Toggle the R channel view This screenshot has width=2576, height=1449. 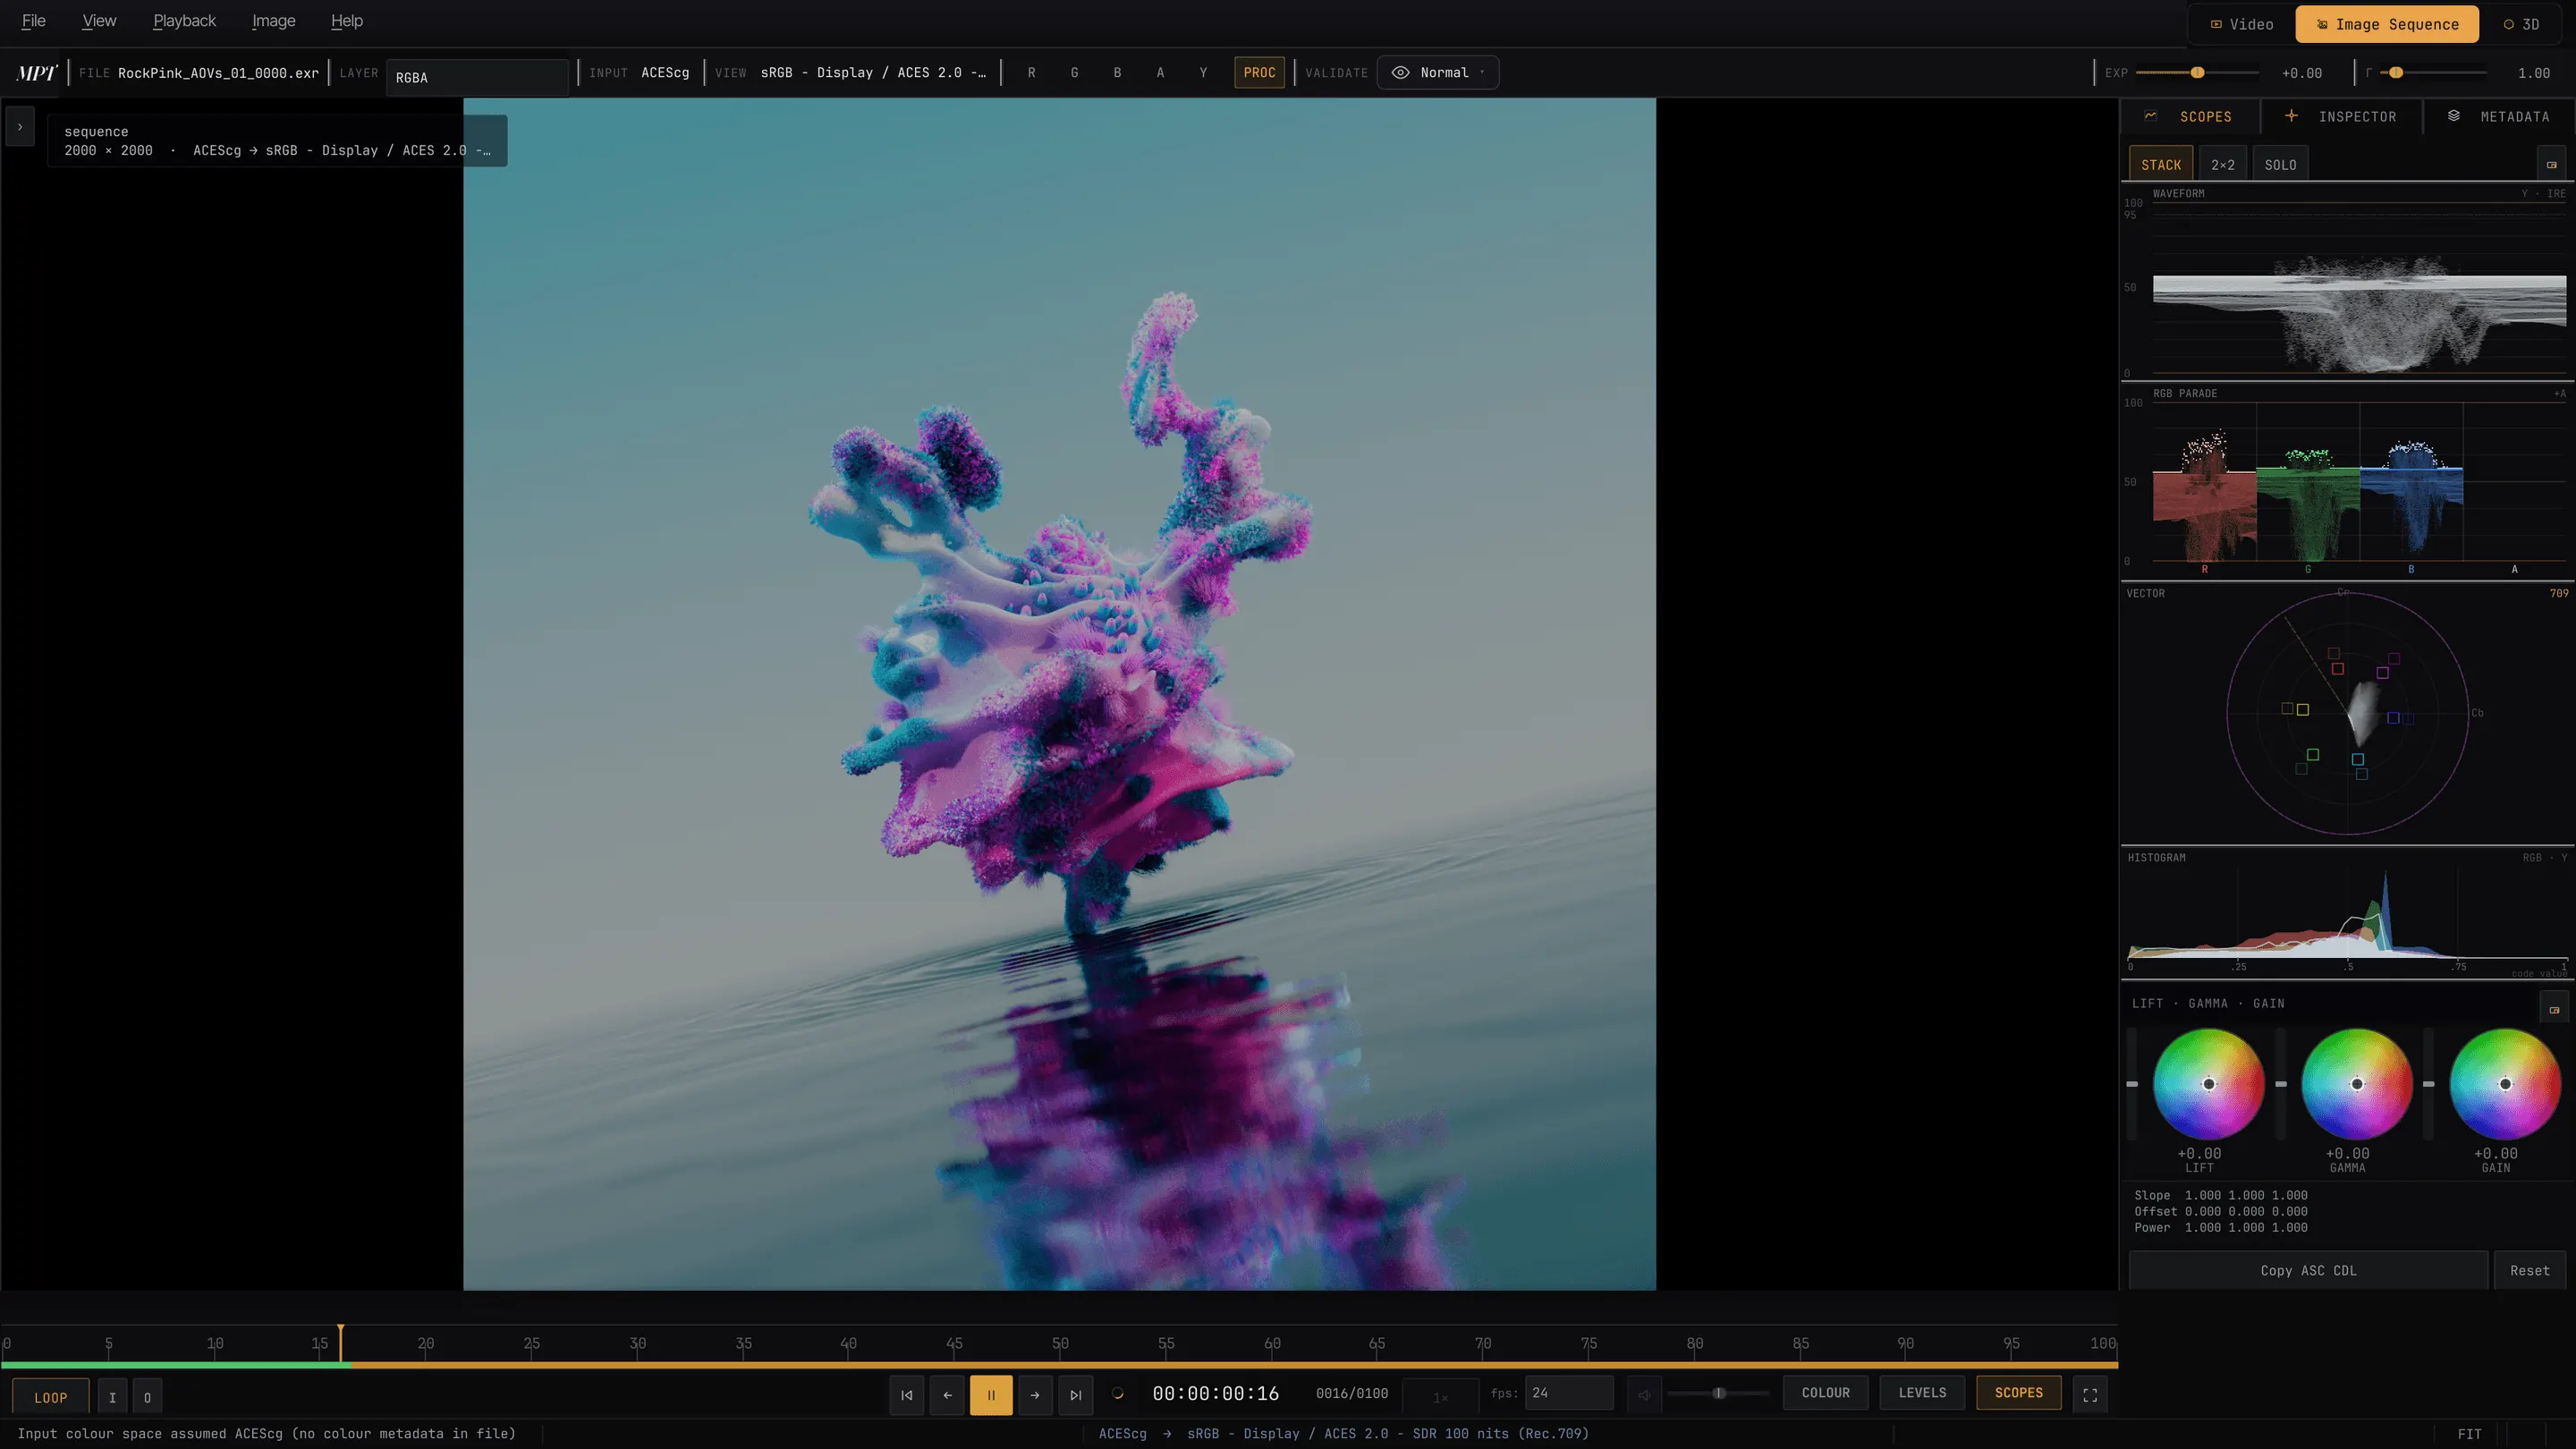tap(1032, 73)
